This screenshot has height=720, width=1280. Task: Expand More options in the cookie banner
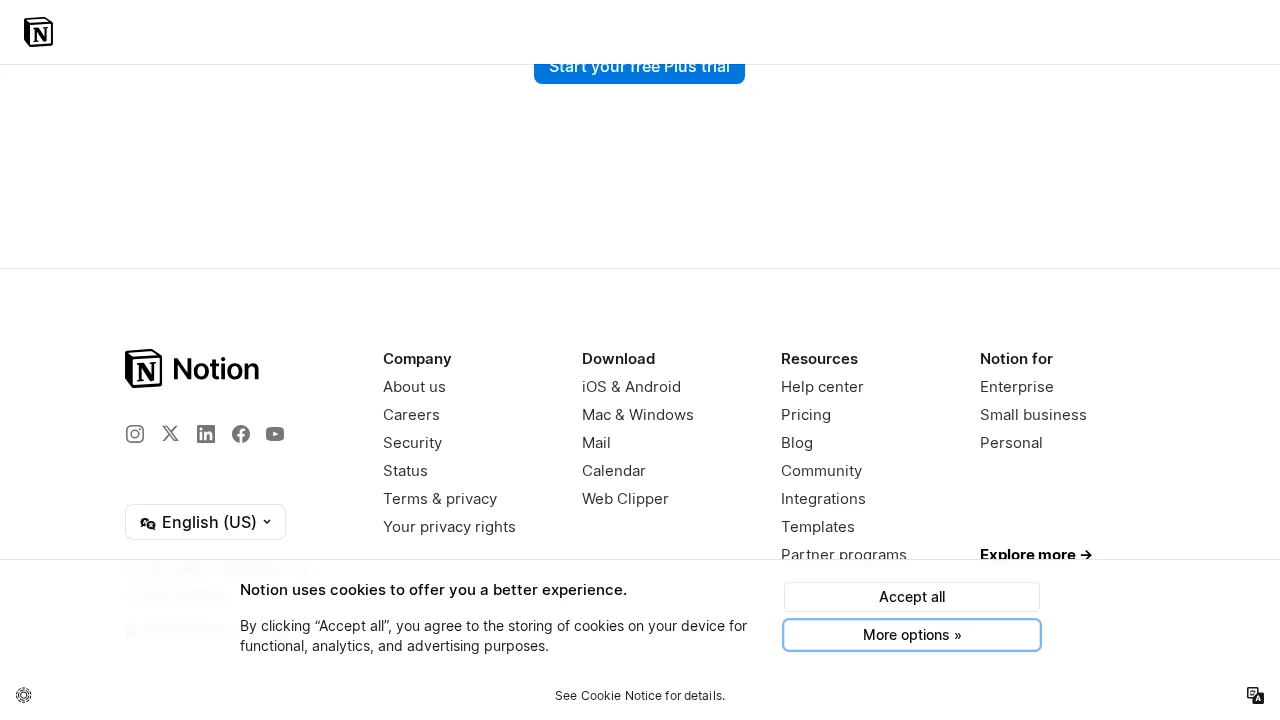click(911, 635)
